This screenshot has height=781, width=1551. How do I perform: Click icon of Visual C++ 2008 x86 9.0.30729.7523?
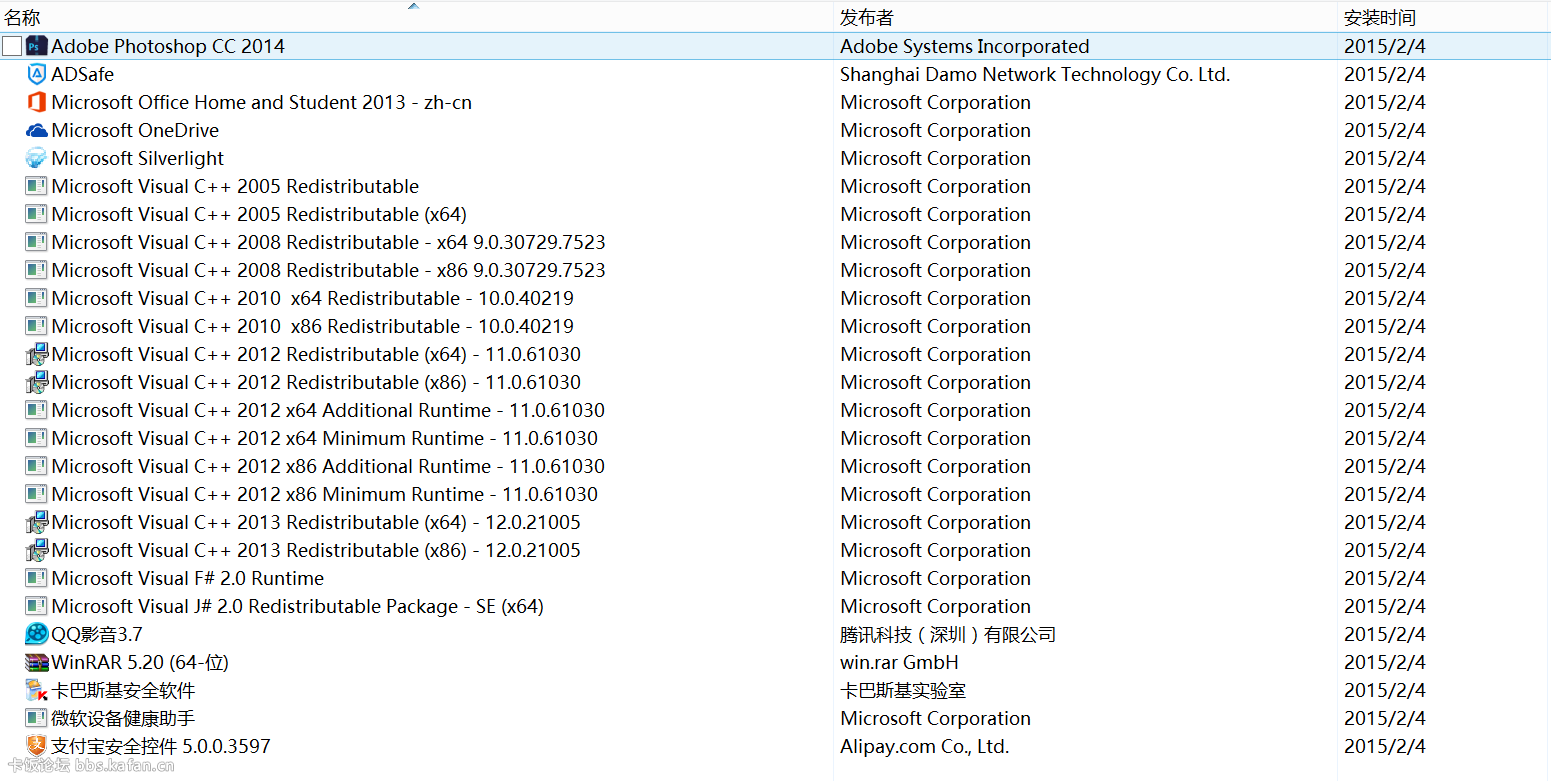click(37, 270)
